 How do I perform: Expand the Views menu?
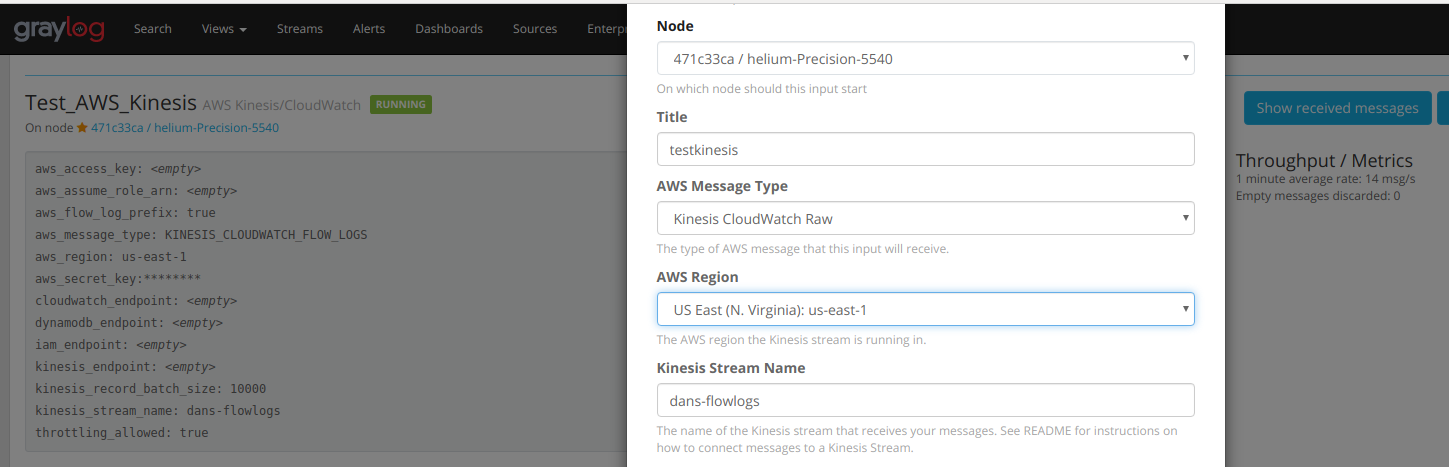tap(224, 29)
